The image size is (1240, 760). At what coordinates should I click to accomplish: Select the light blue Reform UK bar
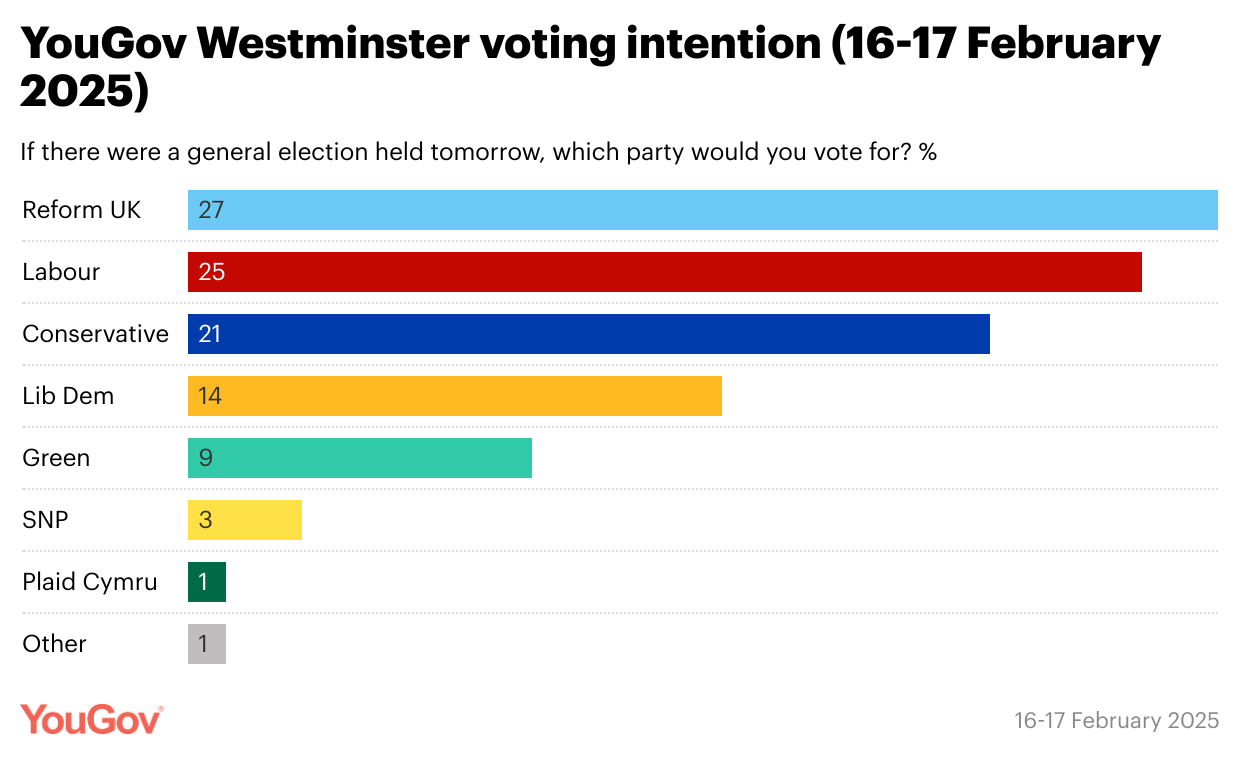(x=703, y=210)
